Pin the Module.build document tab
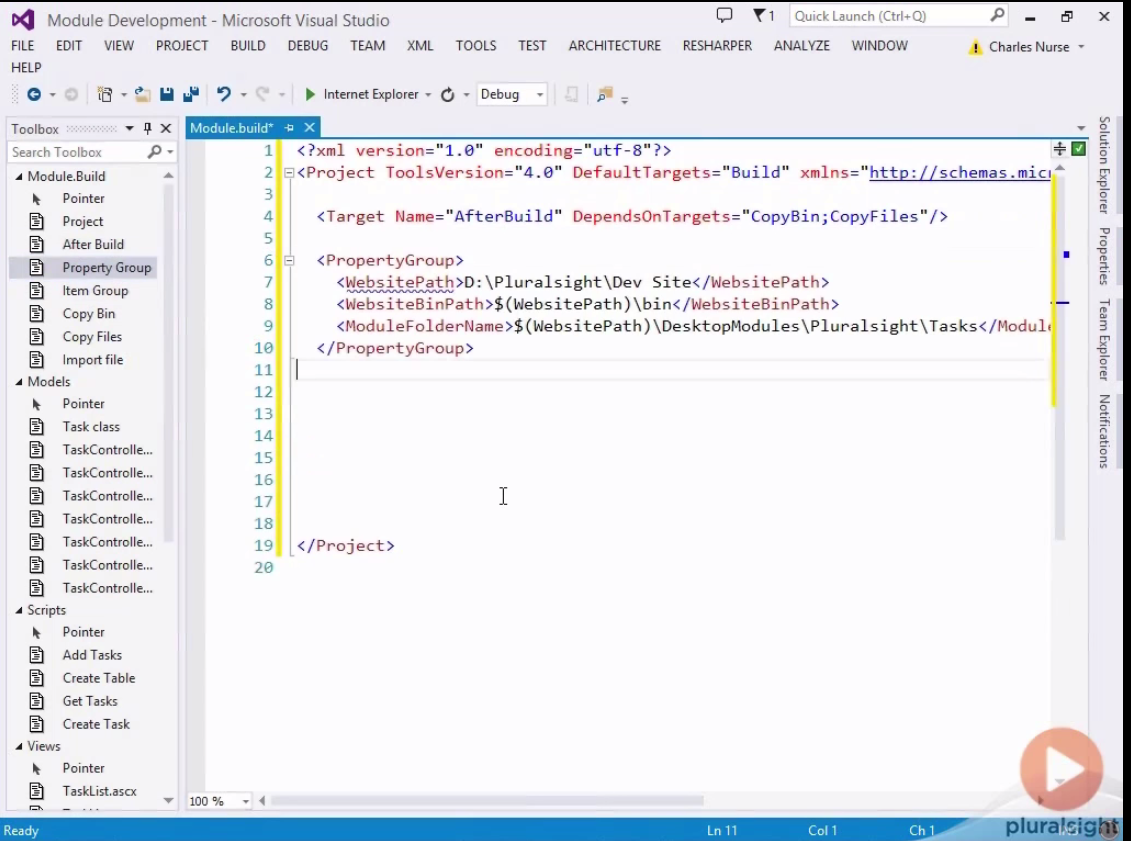 point(289,128)
